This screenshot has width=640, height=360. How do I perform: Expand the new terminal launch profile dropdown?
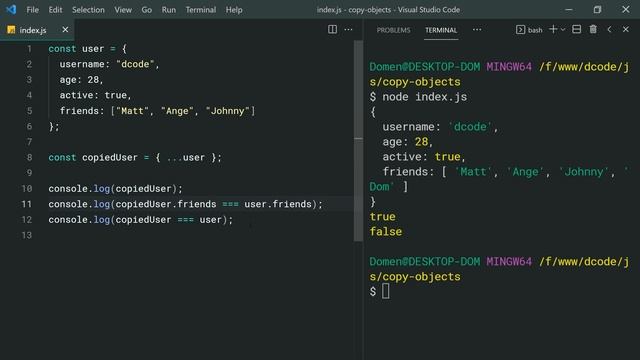coord(563,29)
